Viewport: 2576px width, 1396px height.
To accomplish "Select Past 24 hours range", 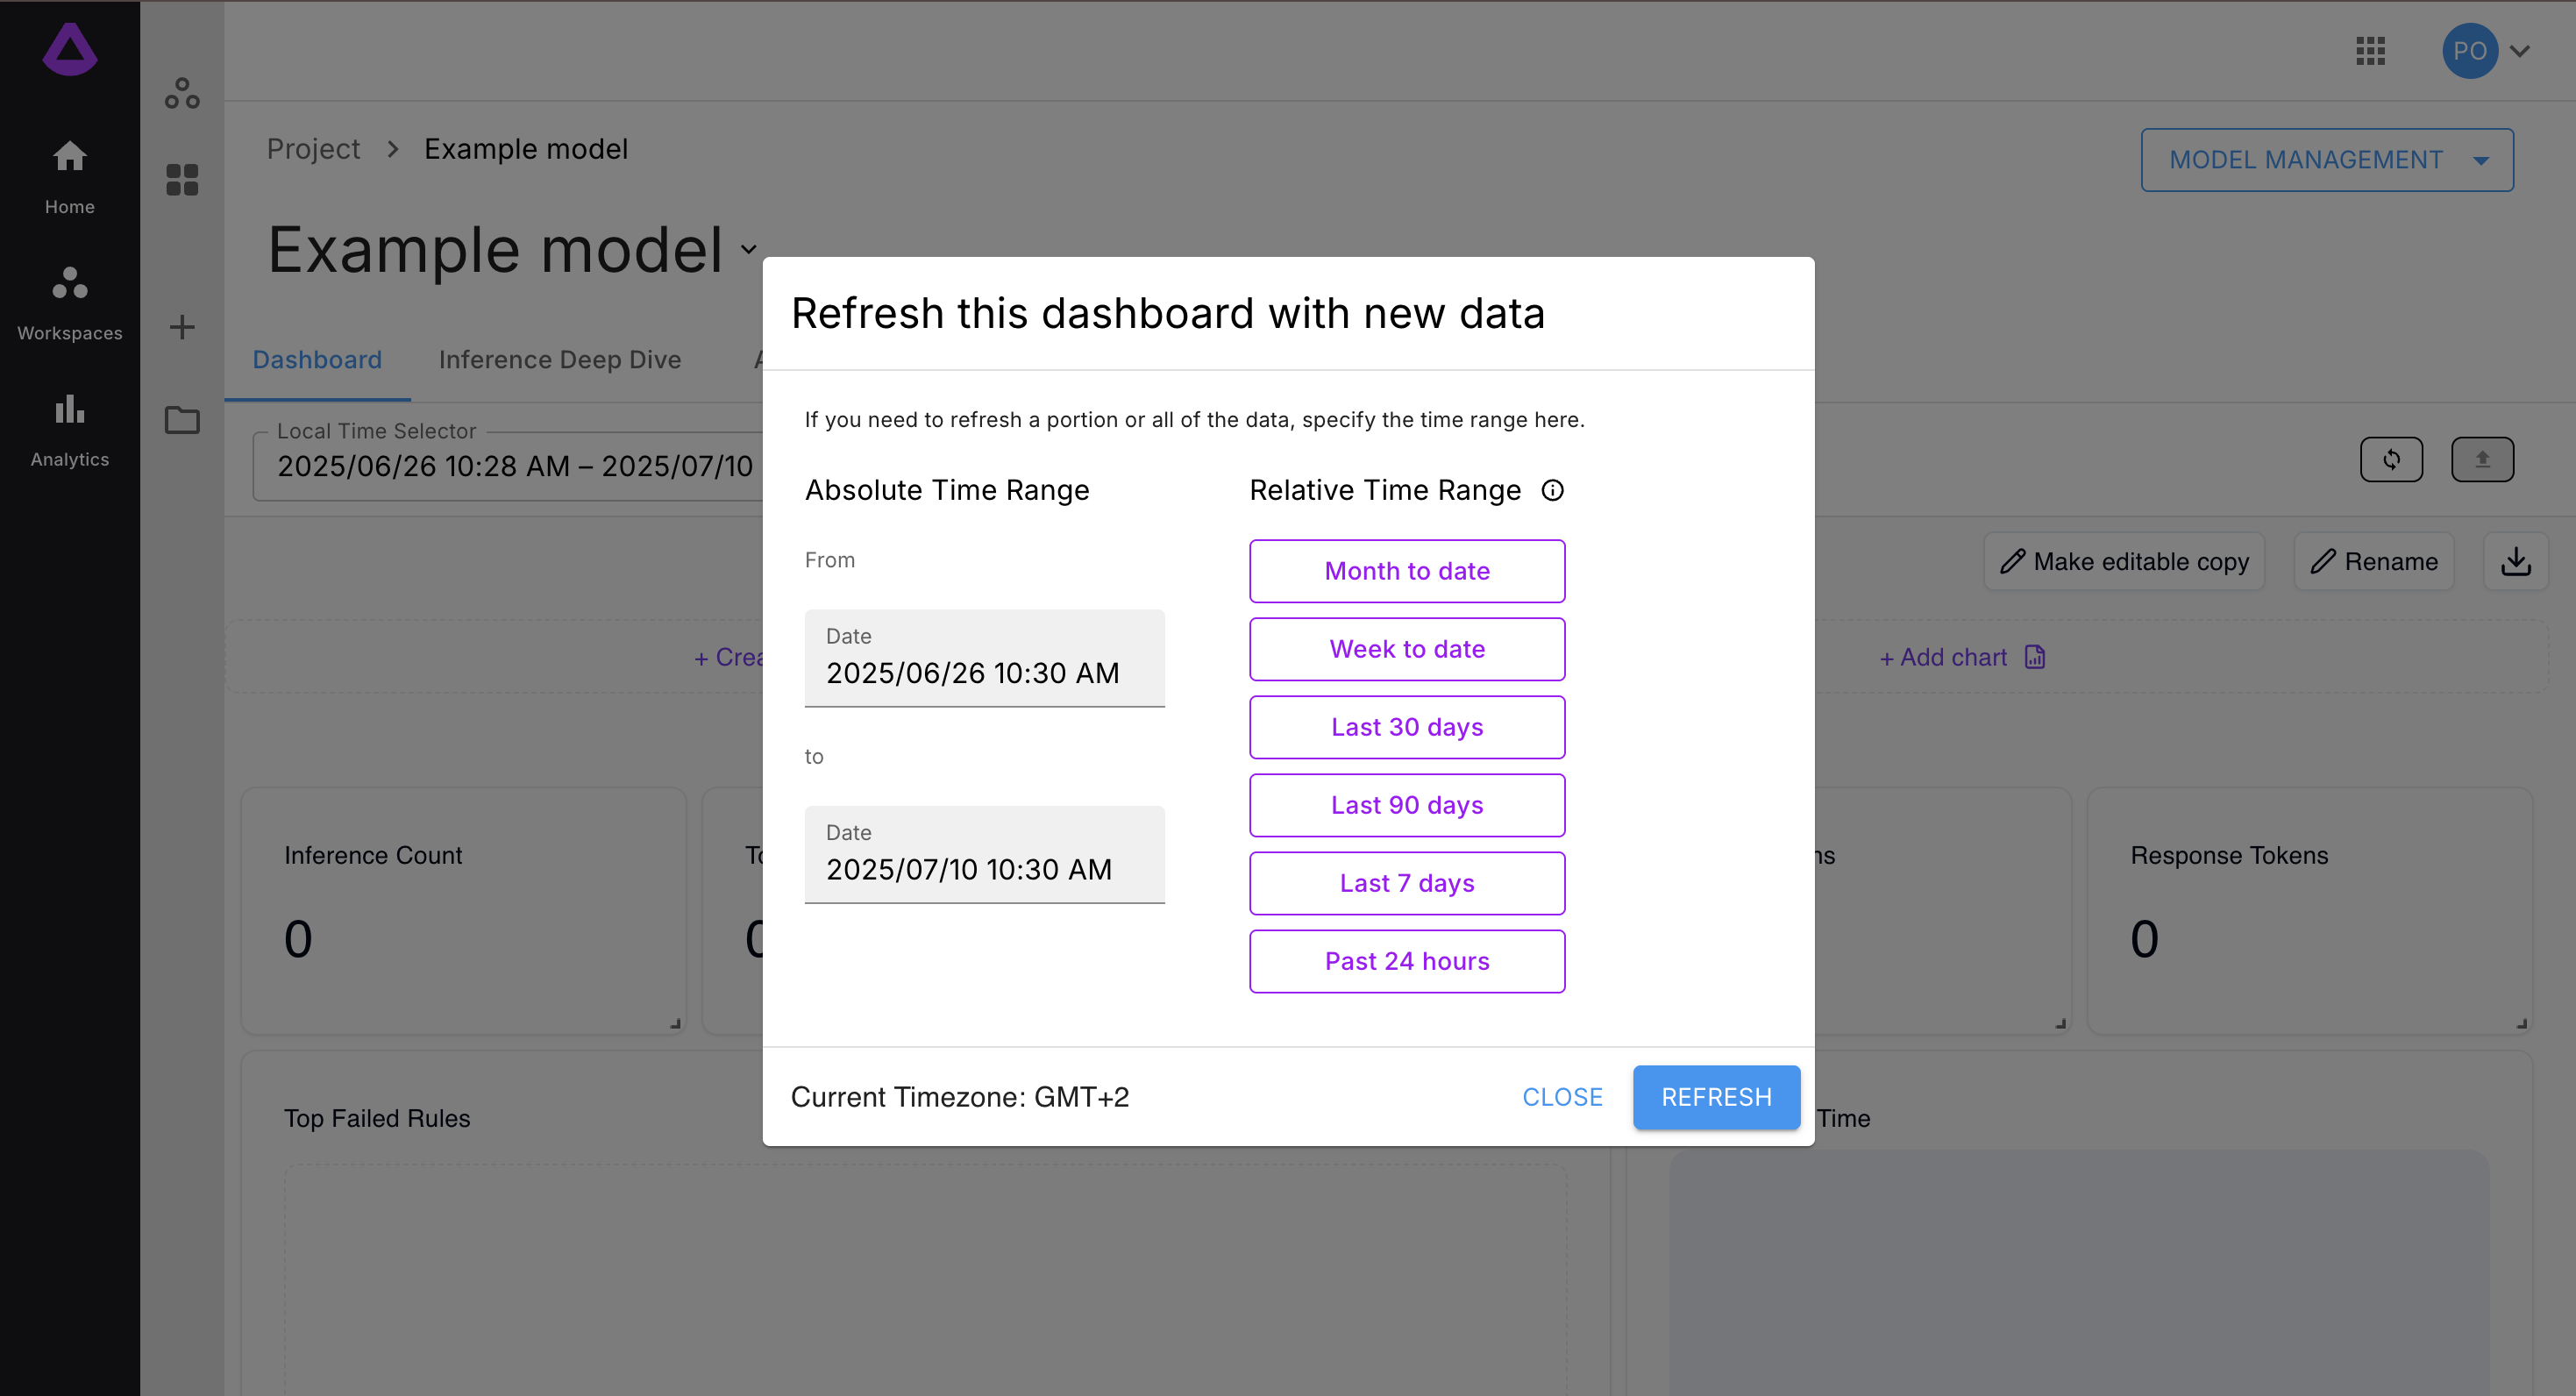I will pos(1407,961).
